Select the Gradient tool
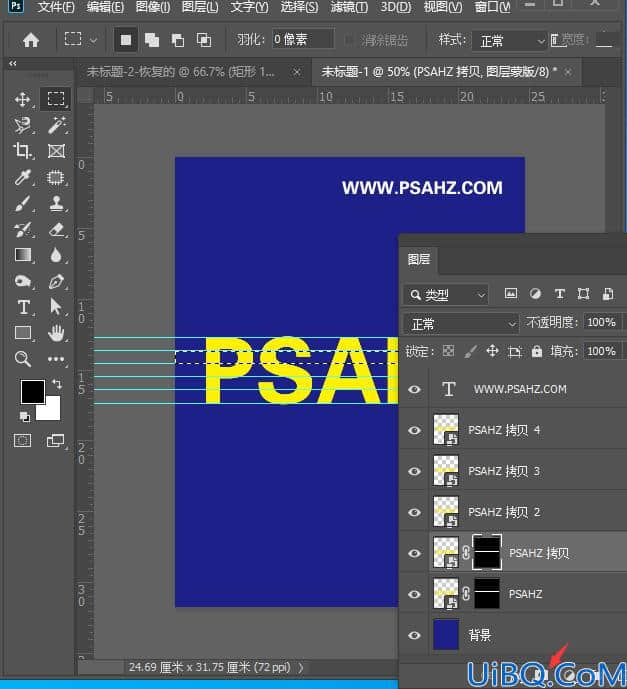627x689 pixels. coord(22,255)
